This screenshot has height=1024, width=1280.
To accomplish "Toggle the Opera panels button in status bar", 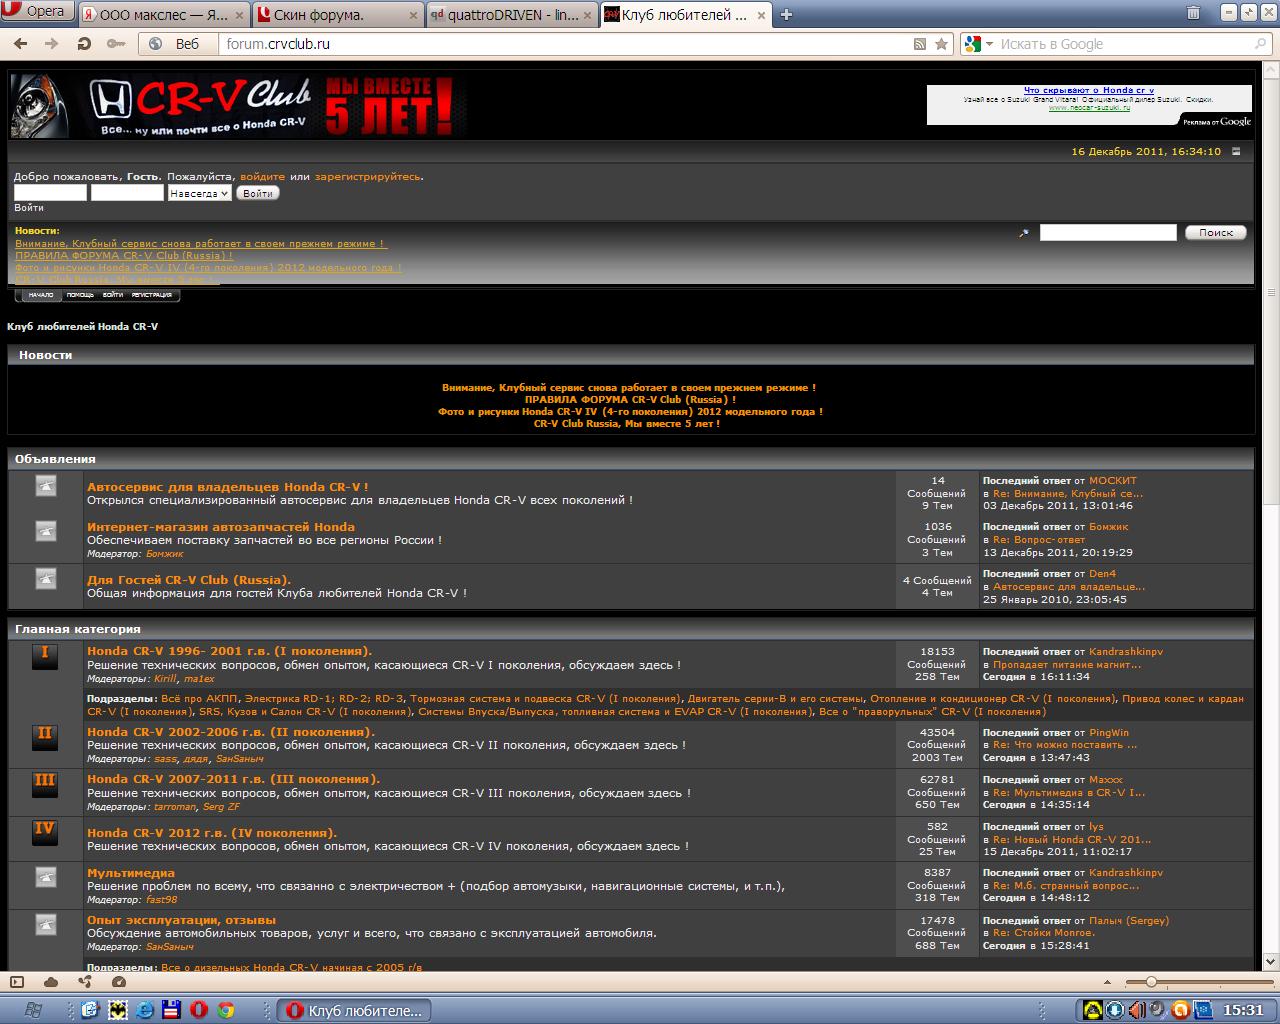I will (x=15, y=982).
